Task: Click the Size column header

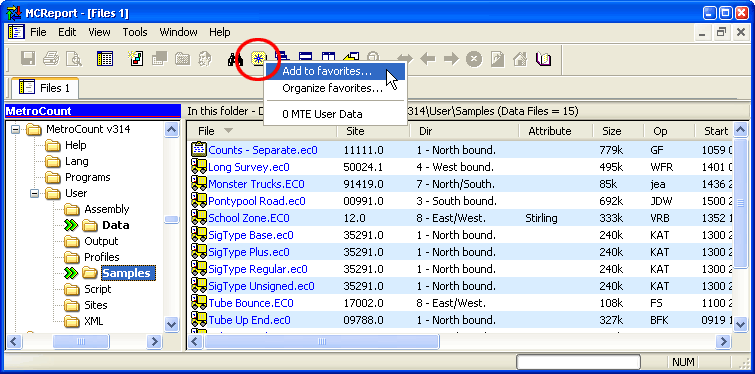Action: pyautogui.click(x=618, y=131)
